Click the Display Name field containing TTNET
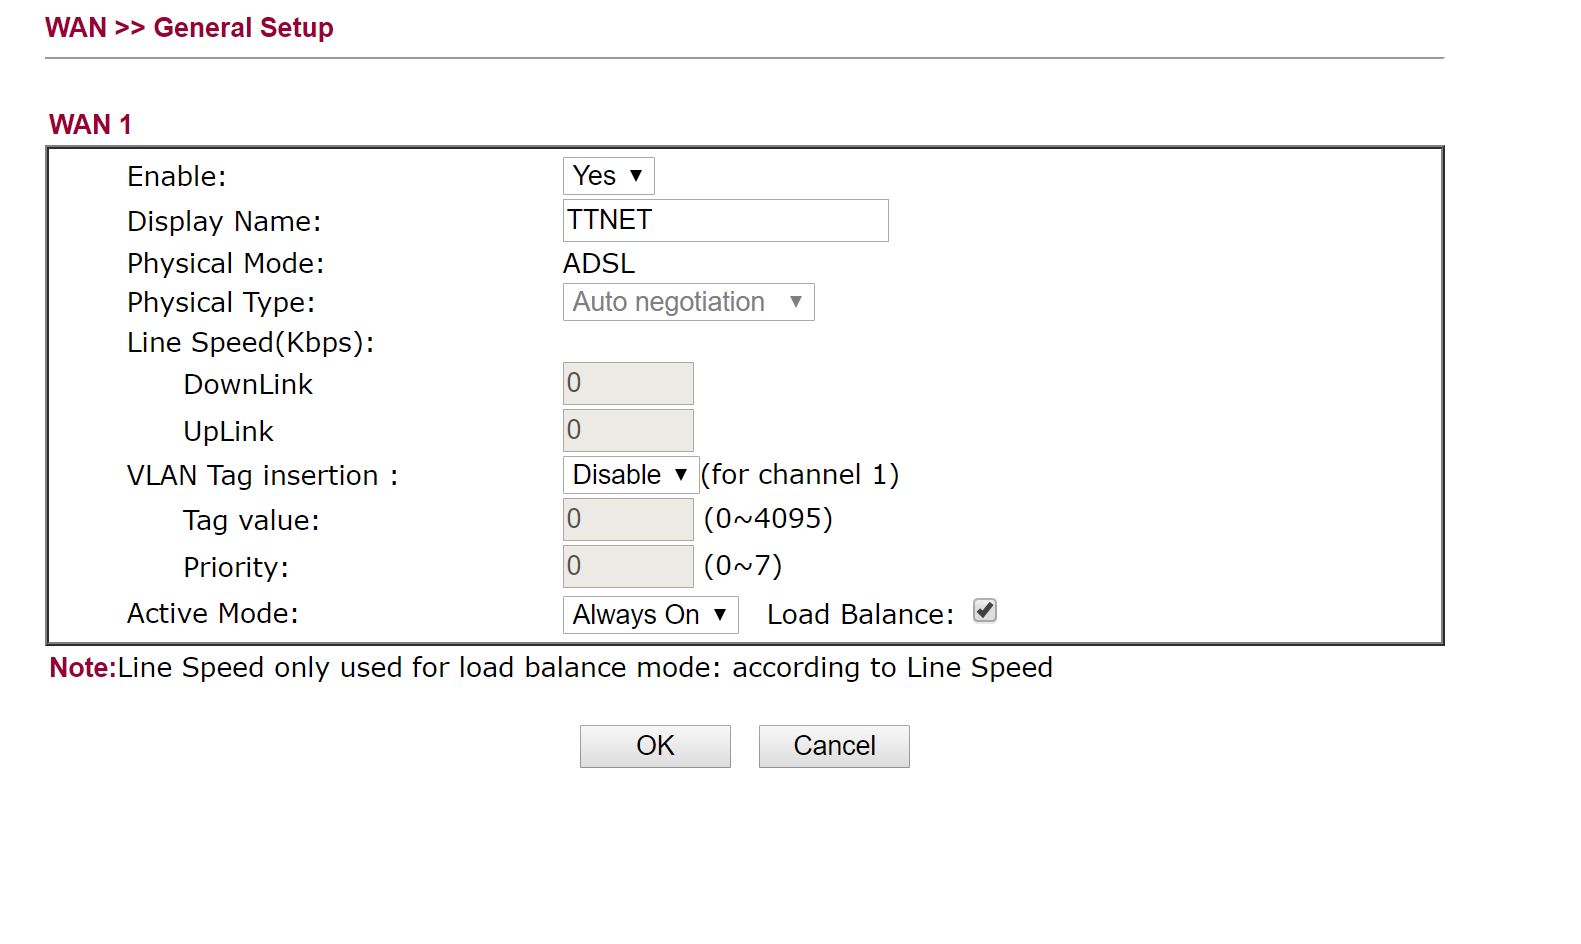 (x=725, y=220)
